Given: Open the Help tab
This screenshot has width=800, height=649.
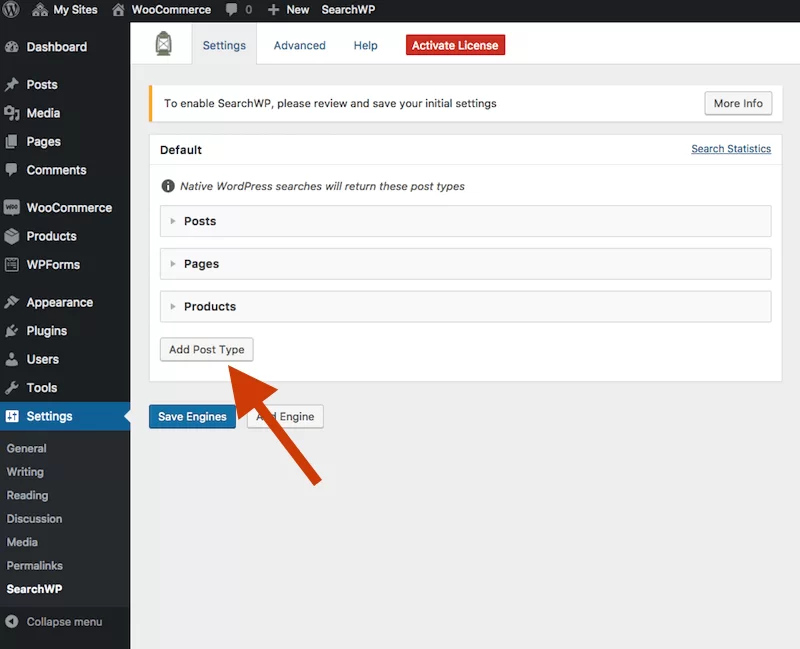Looking at the screenshot, I should tap(365, 45).
